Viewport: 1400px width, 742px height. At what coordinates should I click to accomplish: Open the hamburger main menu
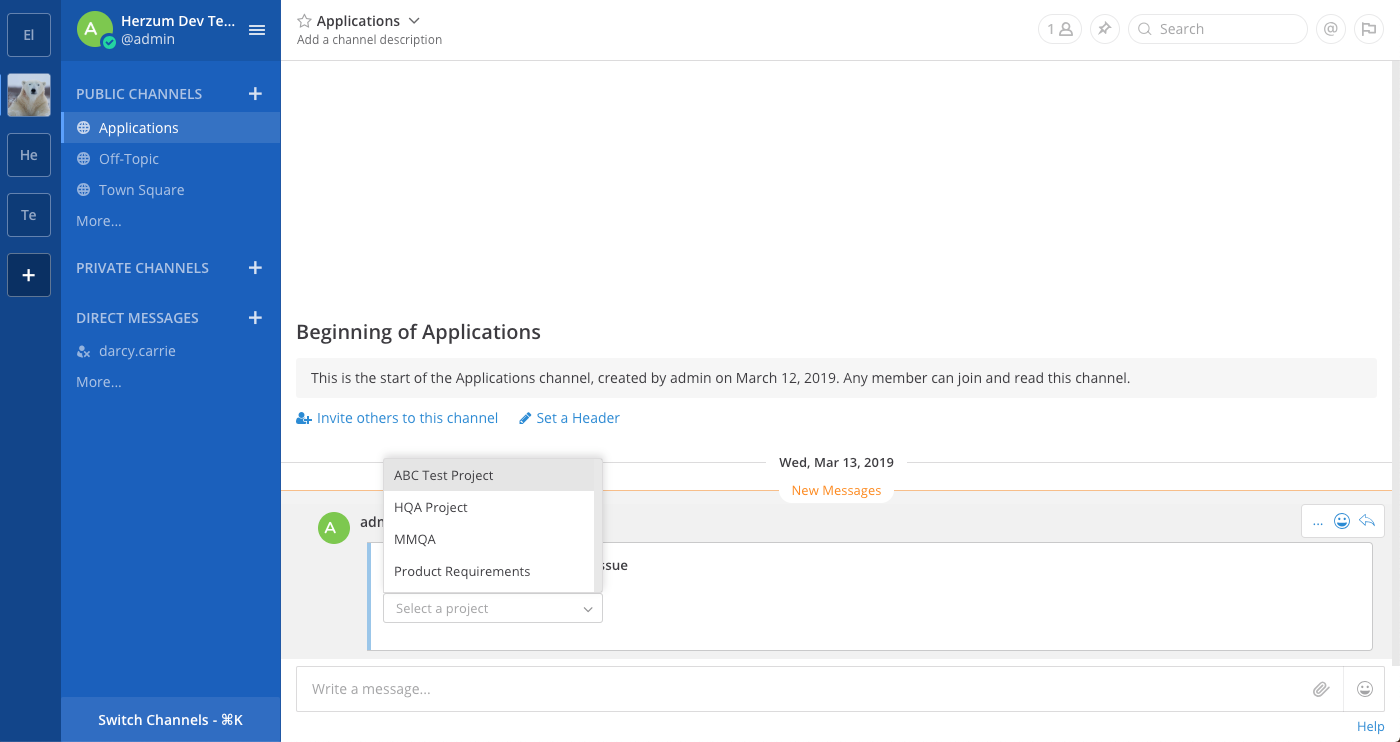[x=257, y=30]
